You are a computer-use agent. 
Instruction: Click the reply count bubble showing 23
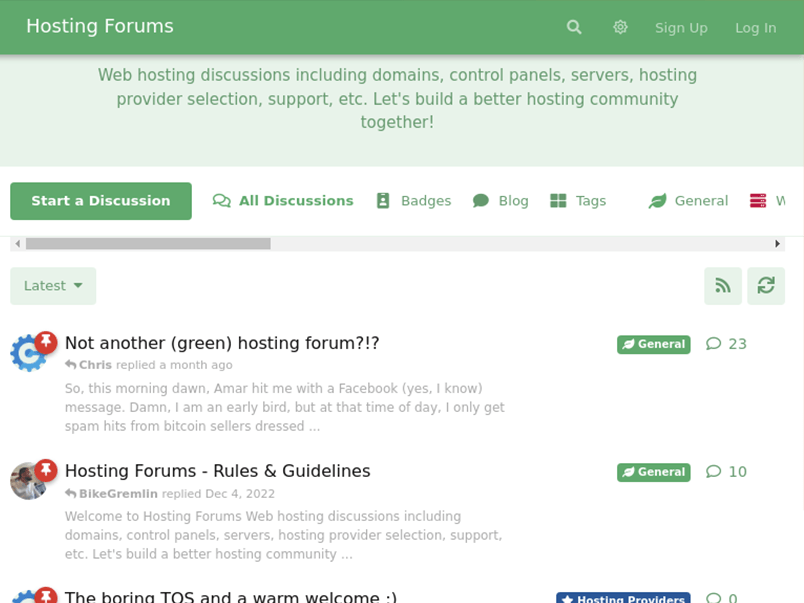pos(726,344)
